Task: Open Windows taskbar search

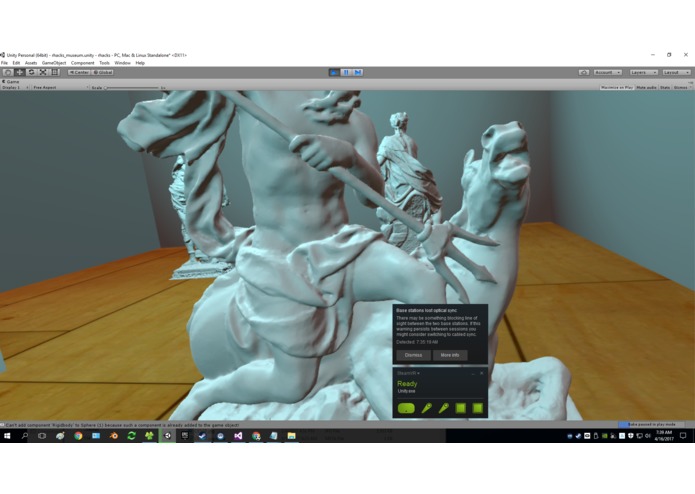Action: pyautogui.click(x=24, y=436)
